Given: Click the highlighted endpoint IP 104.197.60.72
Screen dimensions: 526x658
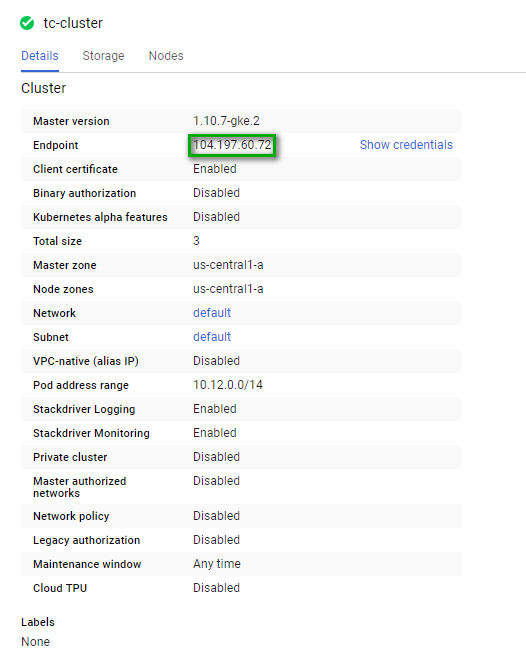Looking at the screenshot, I should coord(232,145).
